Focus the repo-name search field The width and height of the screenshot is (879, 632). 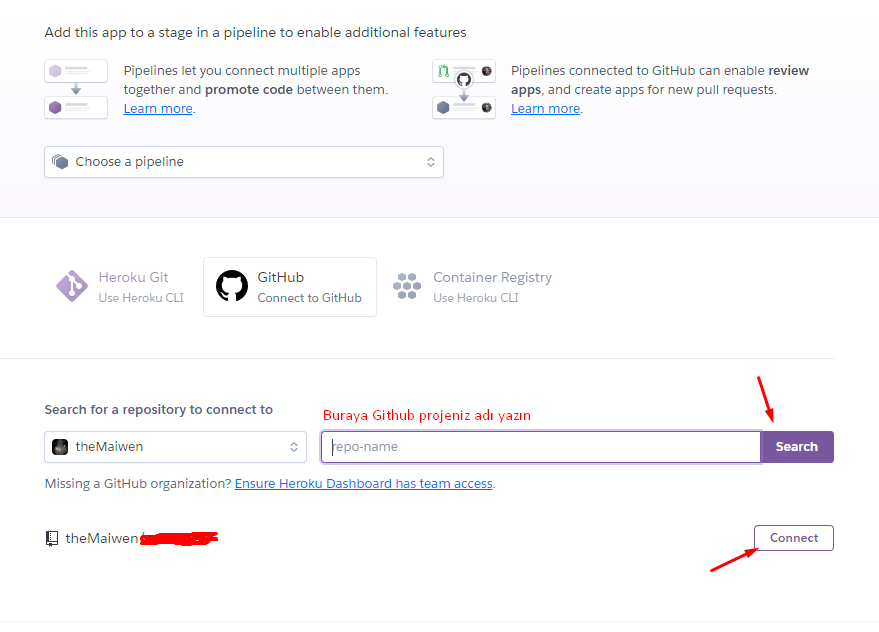coord(541,447)
